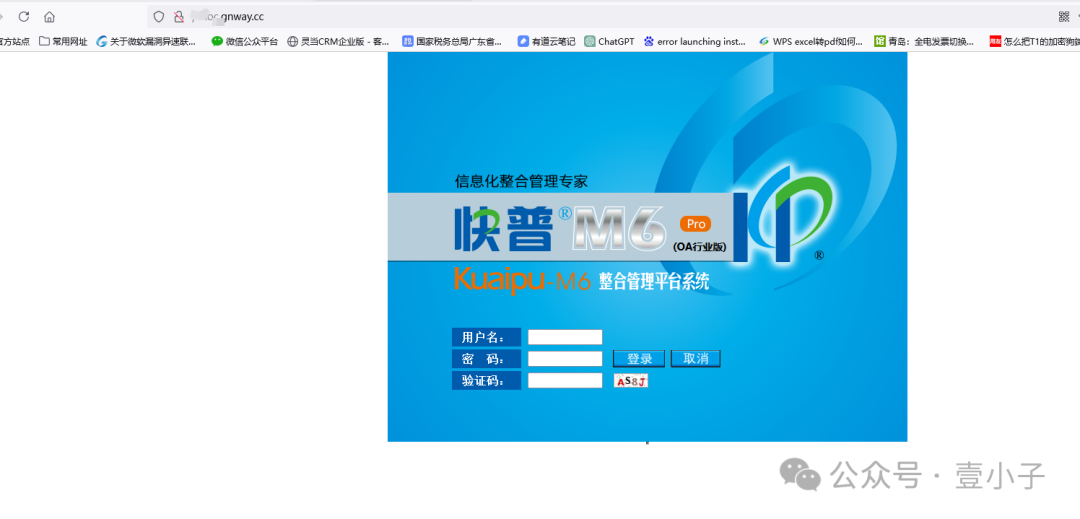Open the 灵当CRM企业版 bookmark
This screenshot has height=519, width=1080.
click(338, 41)
